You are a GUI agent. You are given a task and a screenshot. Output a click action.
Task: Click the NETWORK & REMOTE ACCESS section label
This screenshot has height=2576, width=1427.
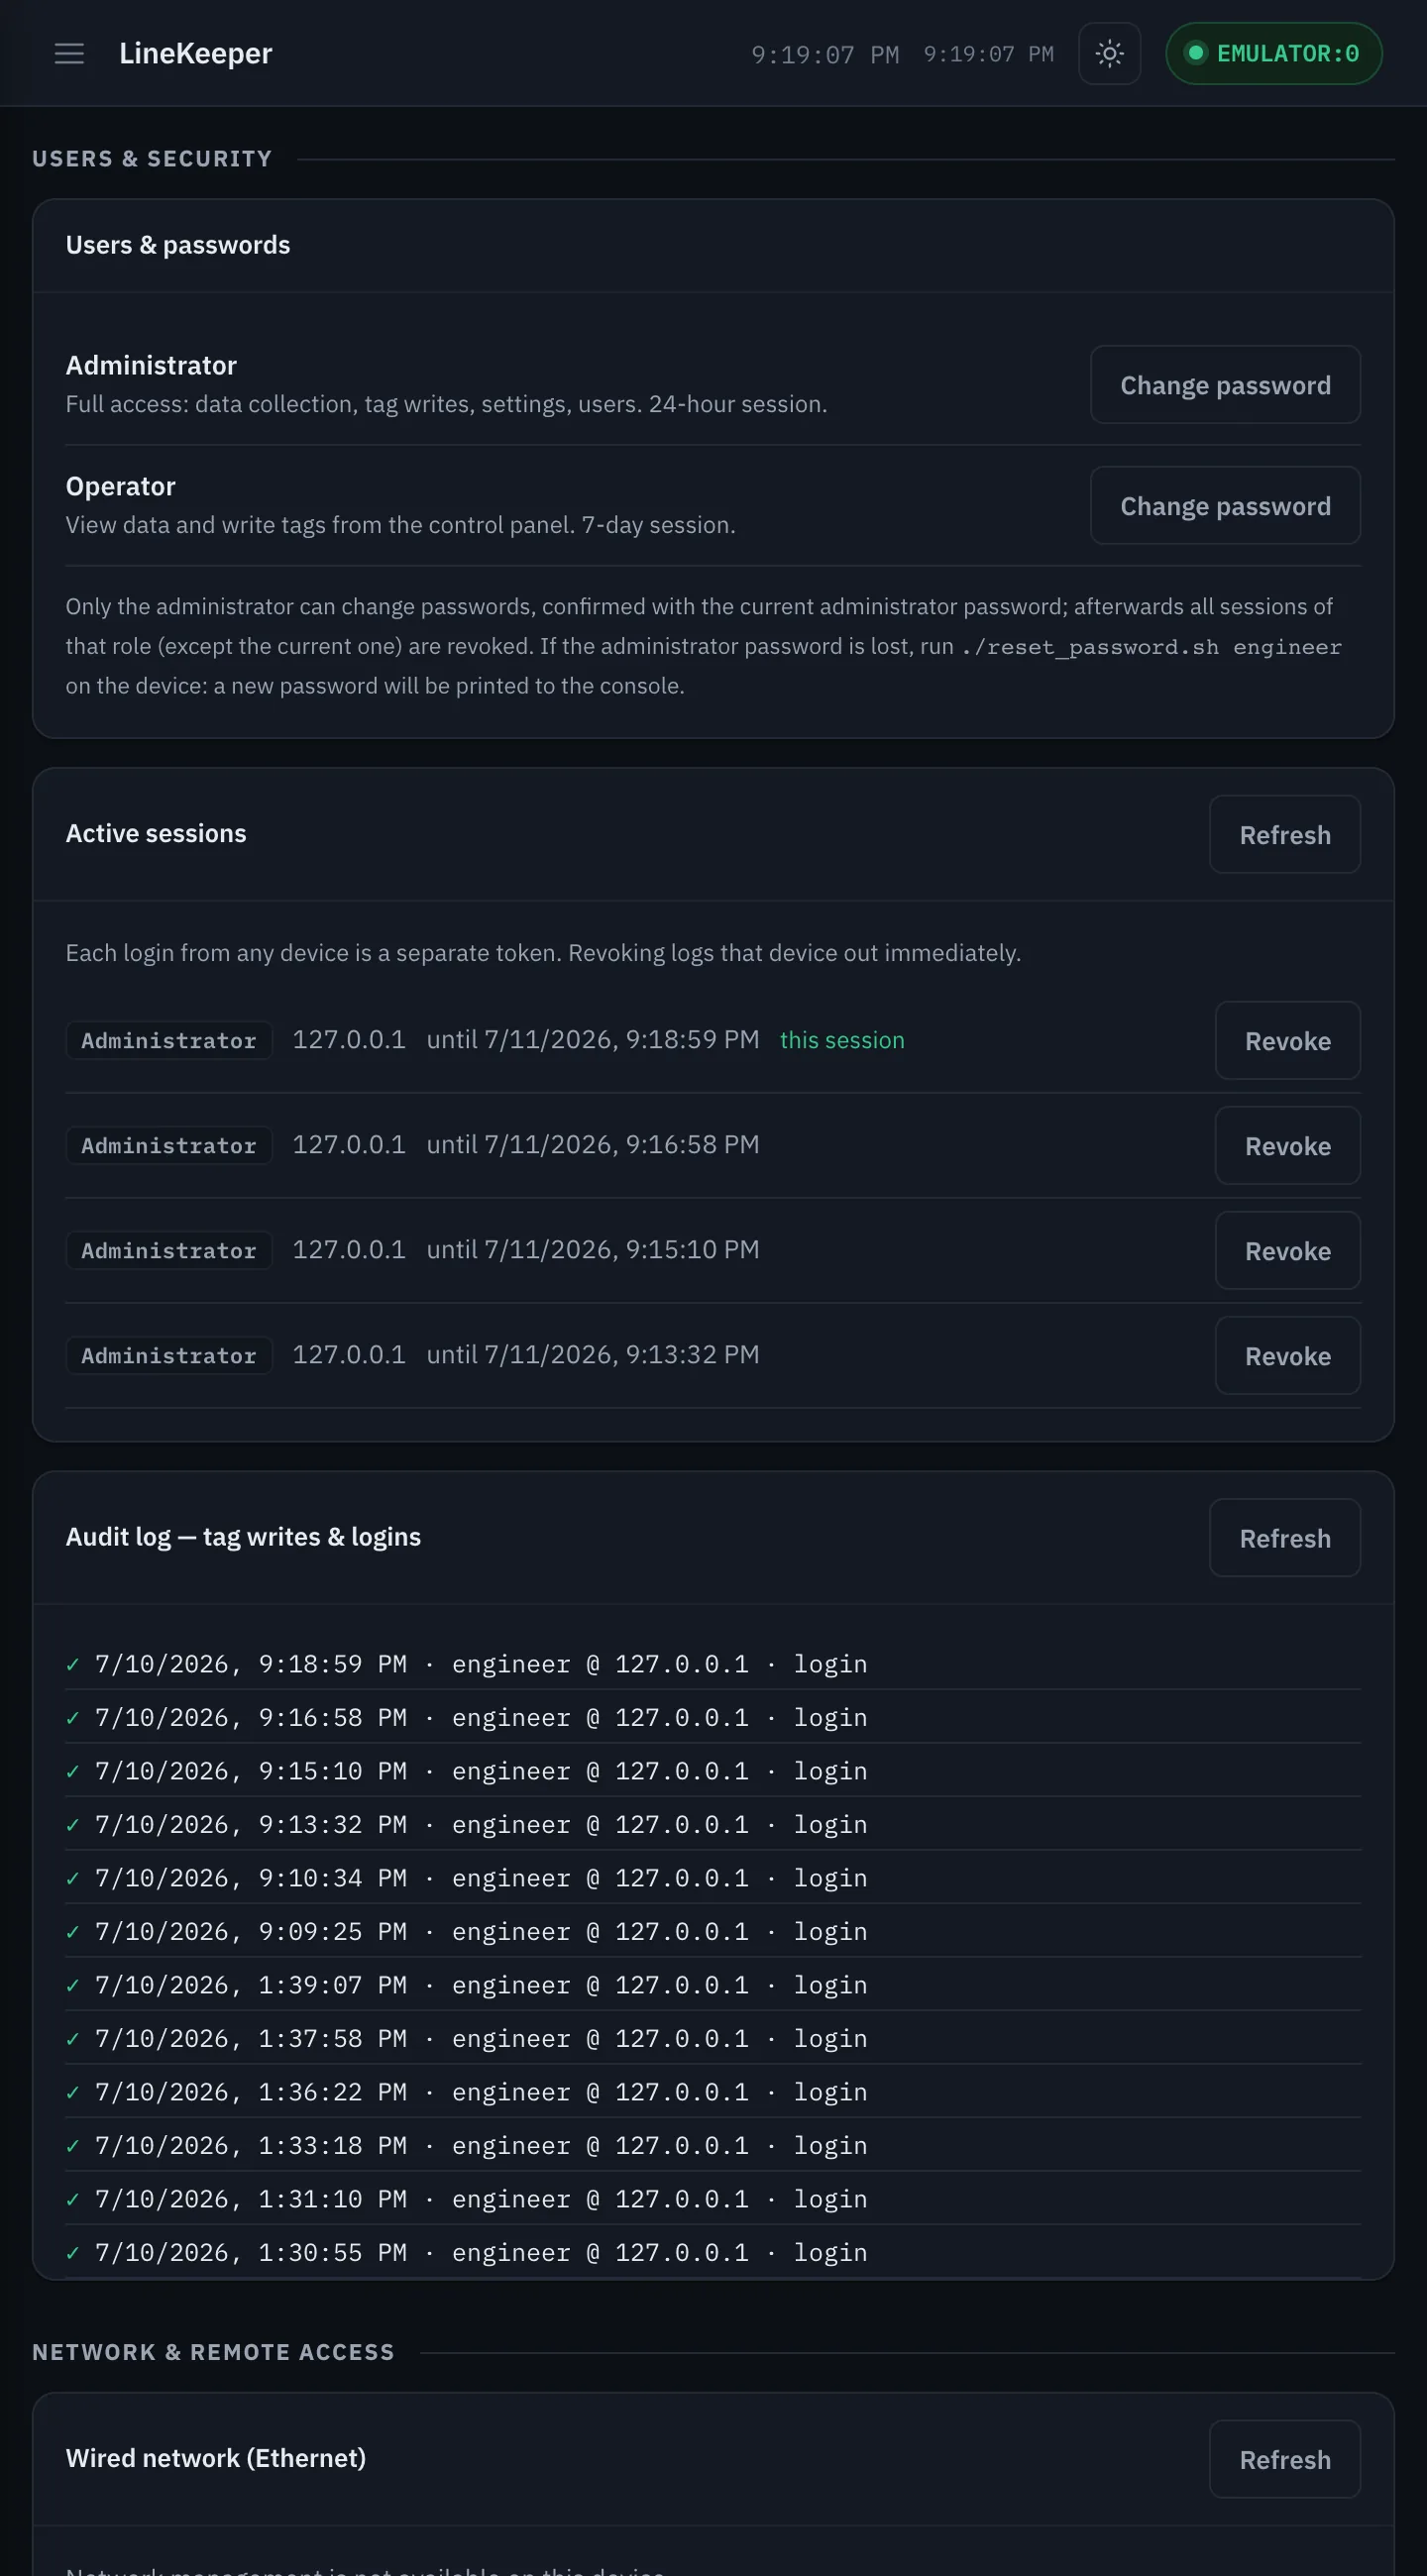(x=213, y=2352)
